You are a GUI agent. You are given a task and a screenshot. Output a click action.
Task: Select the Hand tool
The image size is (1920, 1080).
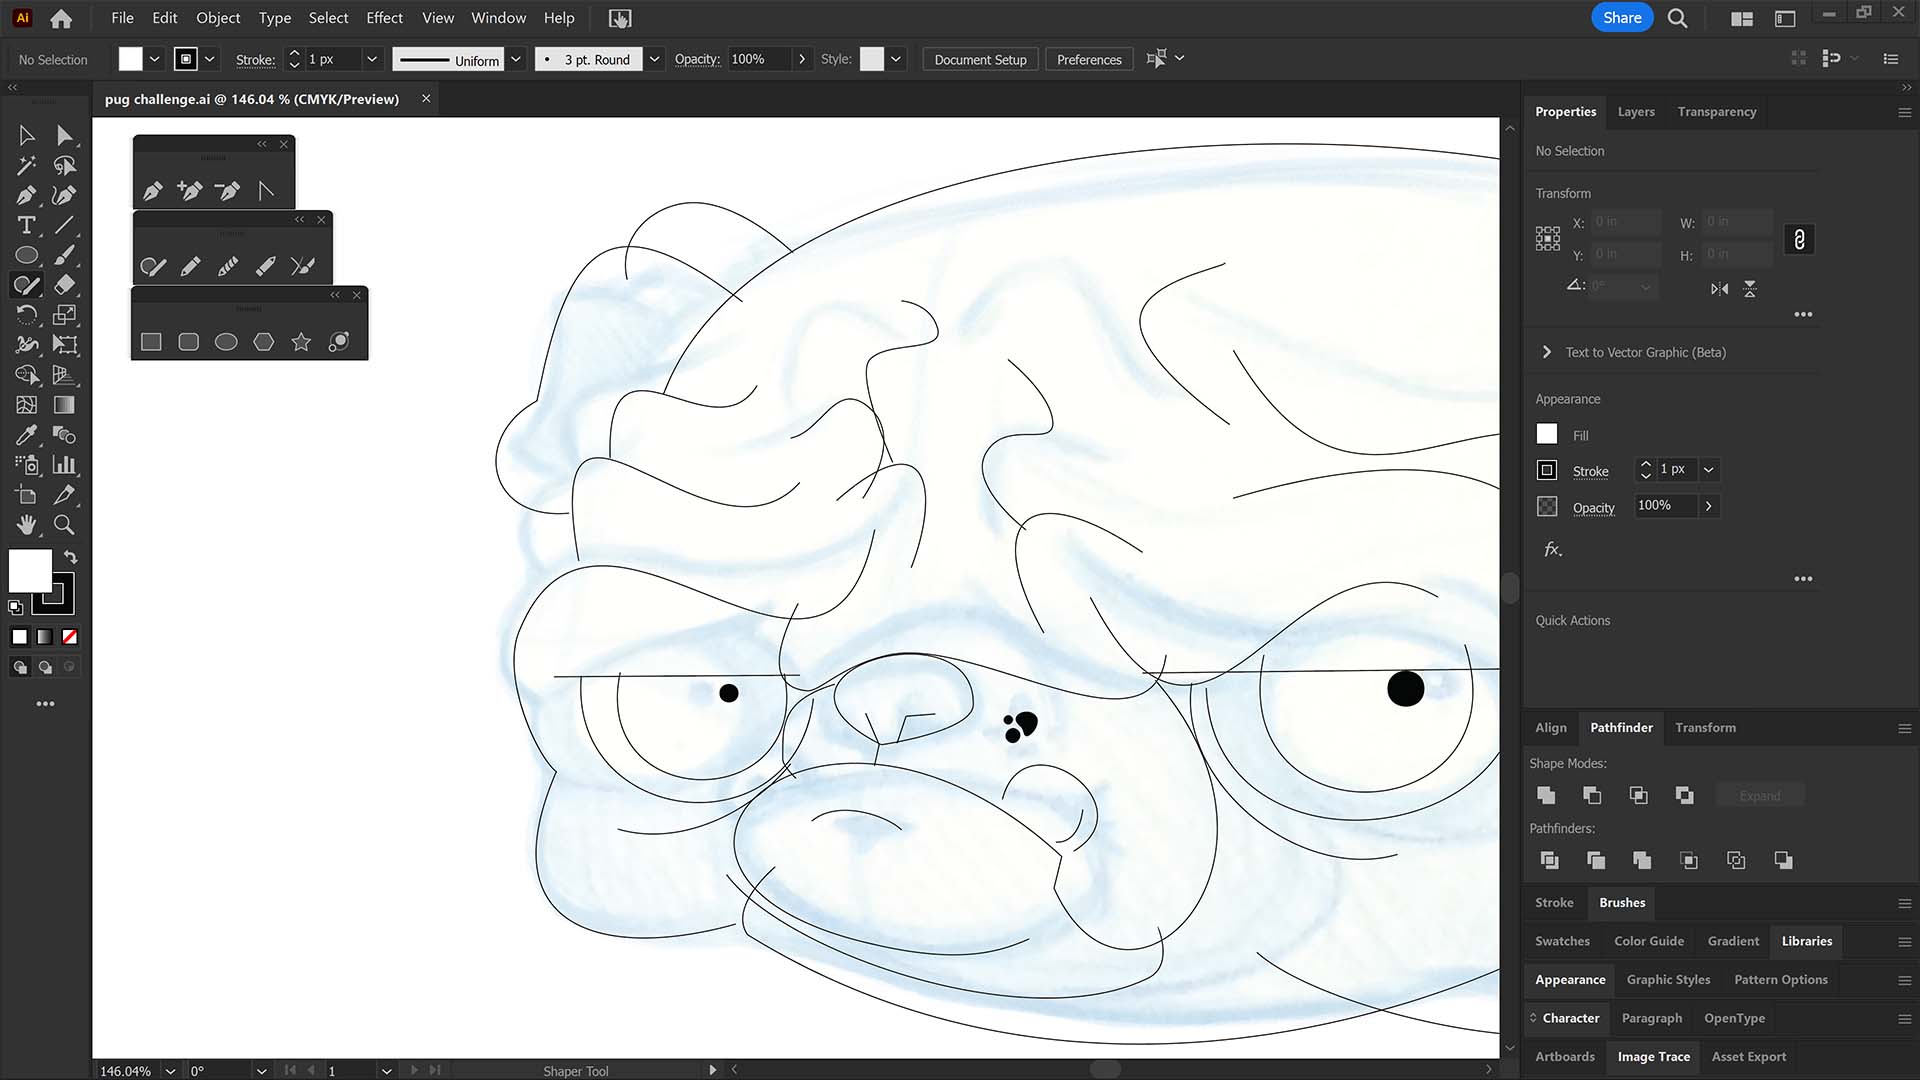pos(27,525)
